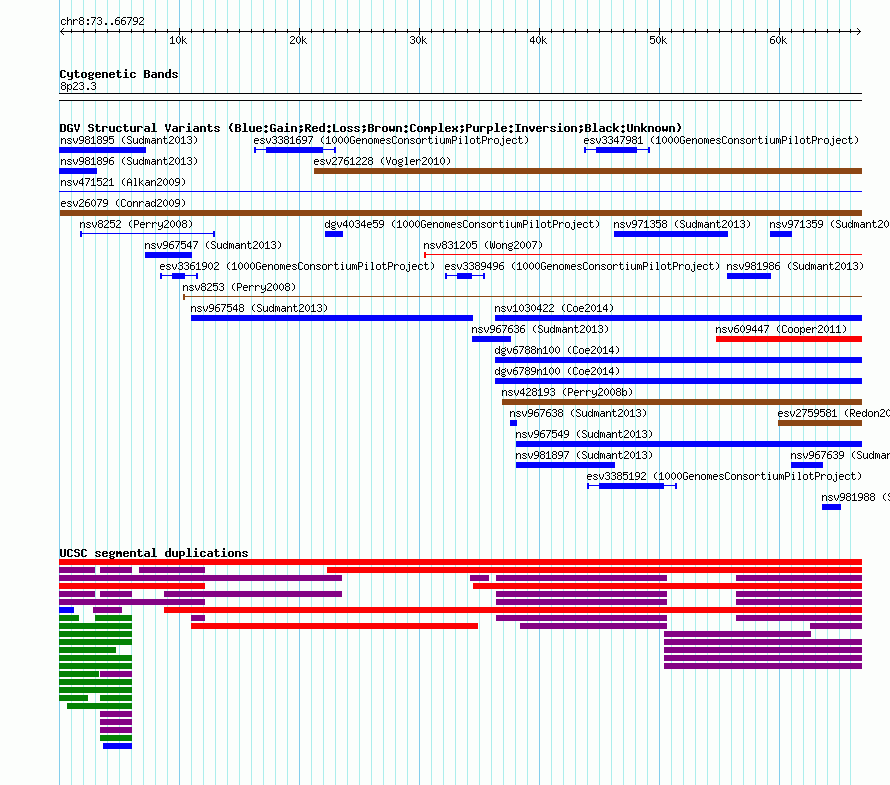Image resolution: width=890 pixels, height=785 pixels.
Task: Open nsv967548 (Sudmant2013) label
Action: [x=259, y=308]
